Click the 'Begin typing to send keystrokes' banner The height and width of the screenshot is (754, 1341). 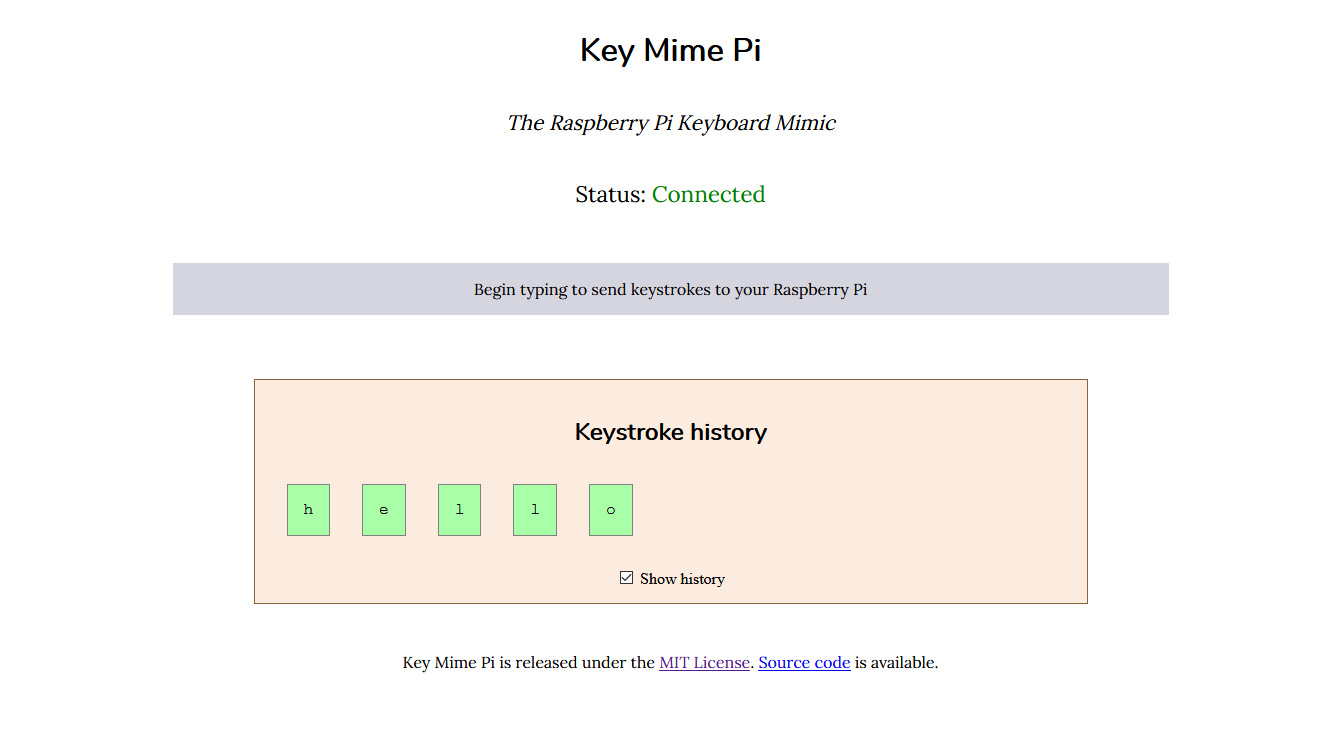click(x=670, y=289)
